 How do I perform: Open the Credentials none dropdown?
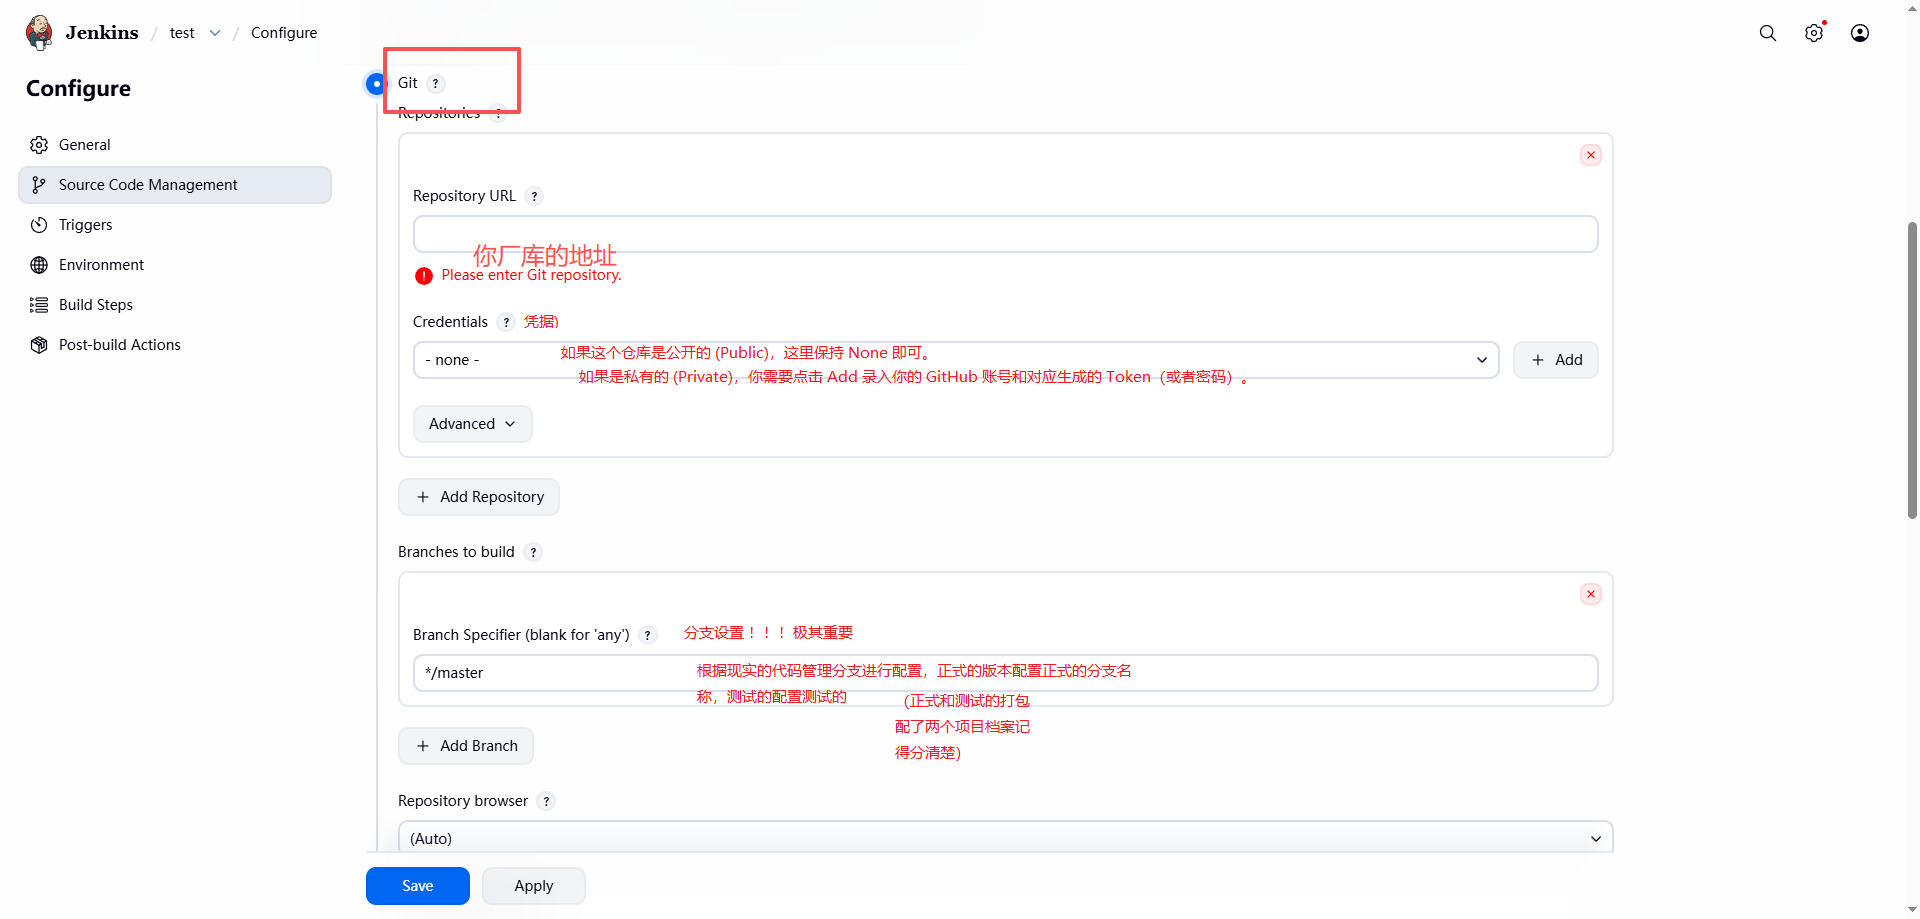click(x=956, y=360)
